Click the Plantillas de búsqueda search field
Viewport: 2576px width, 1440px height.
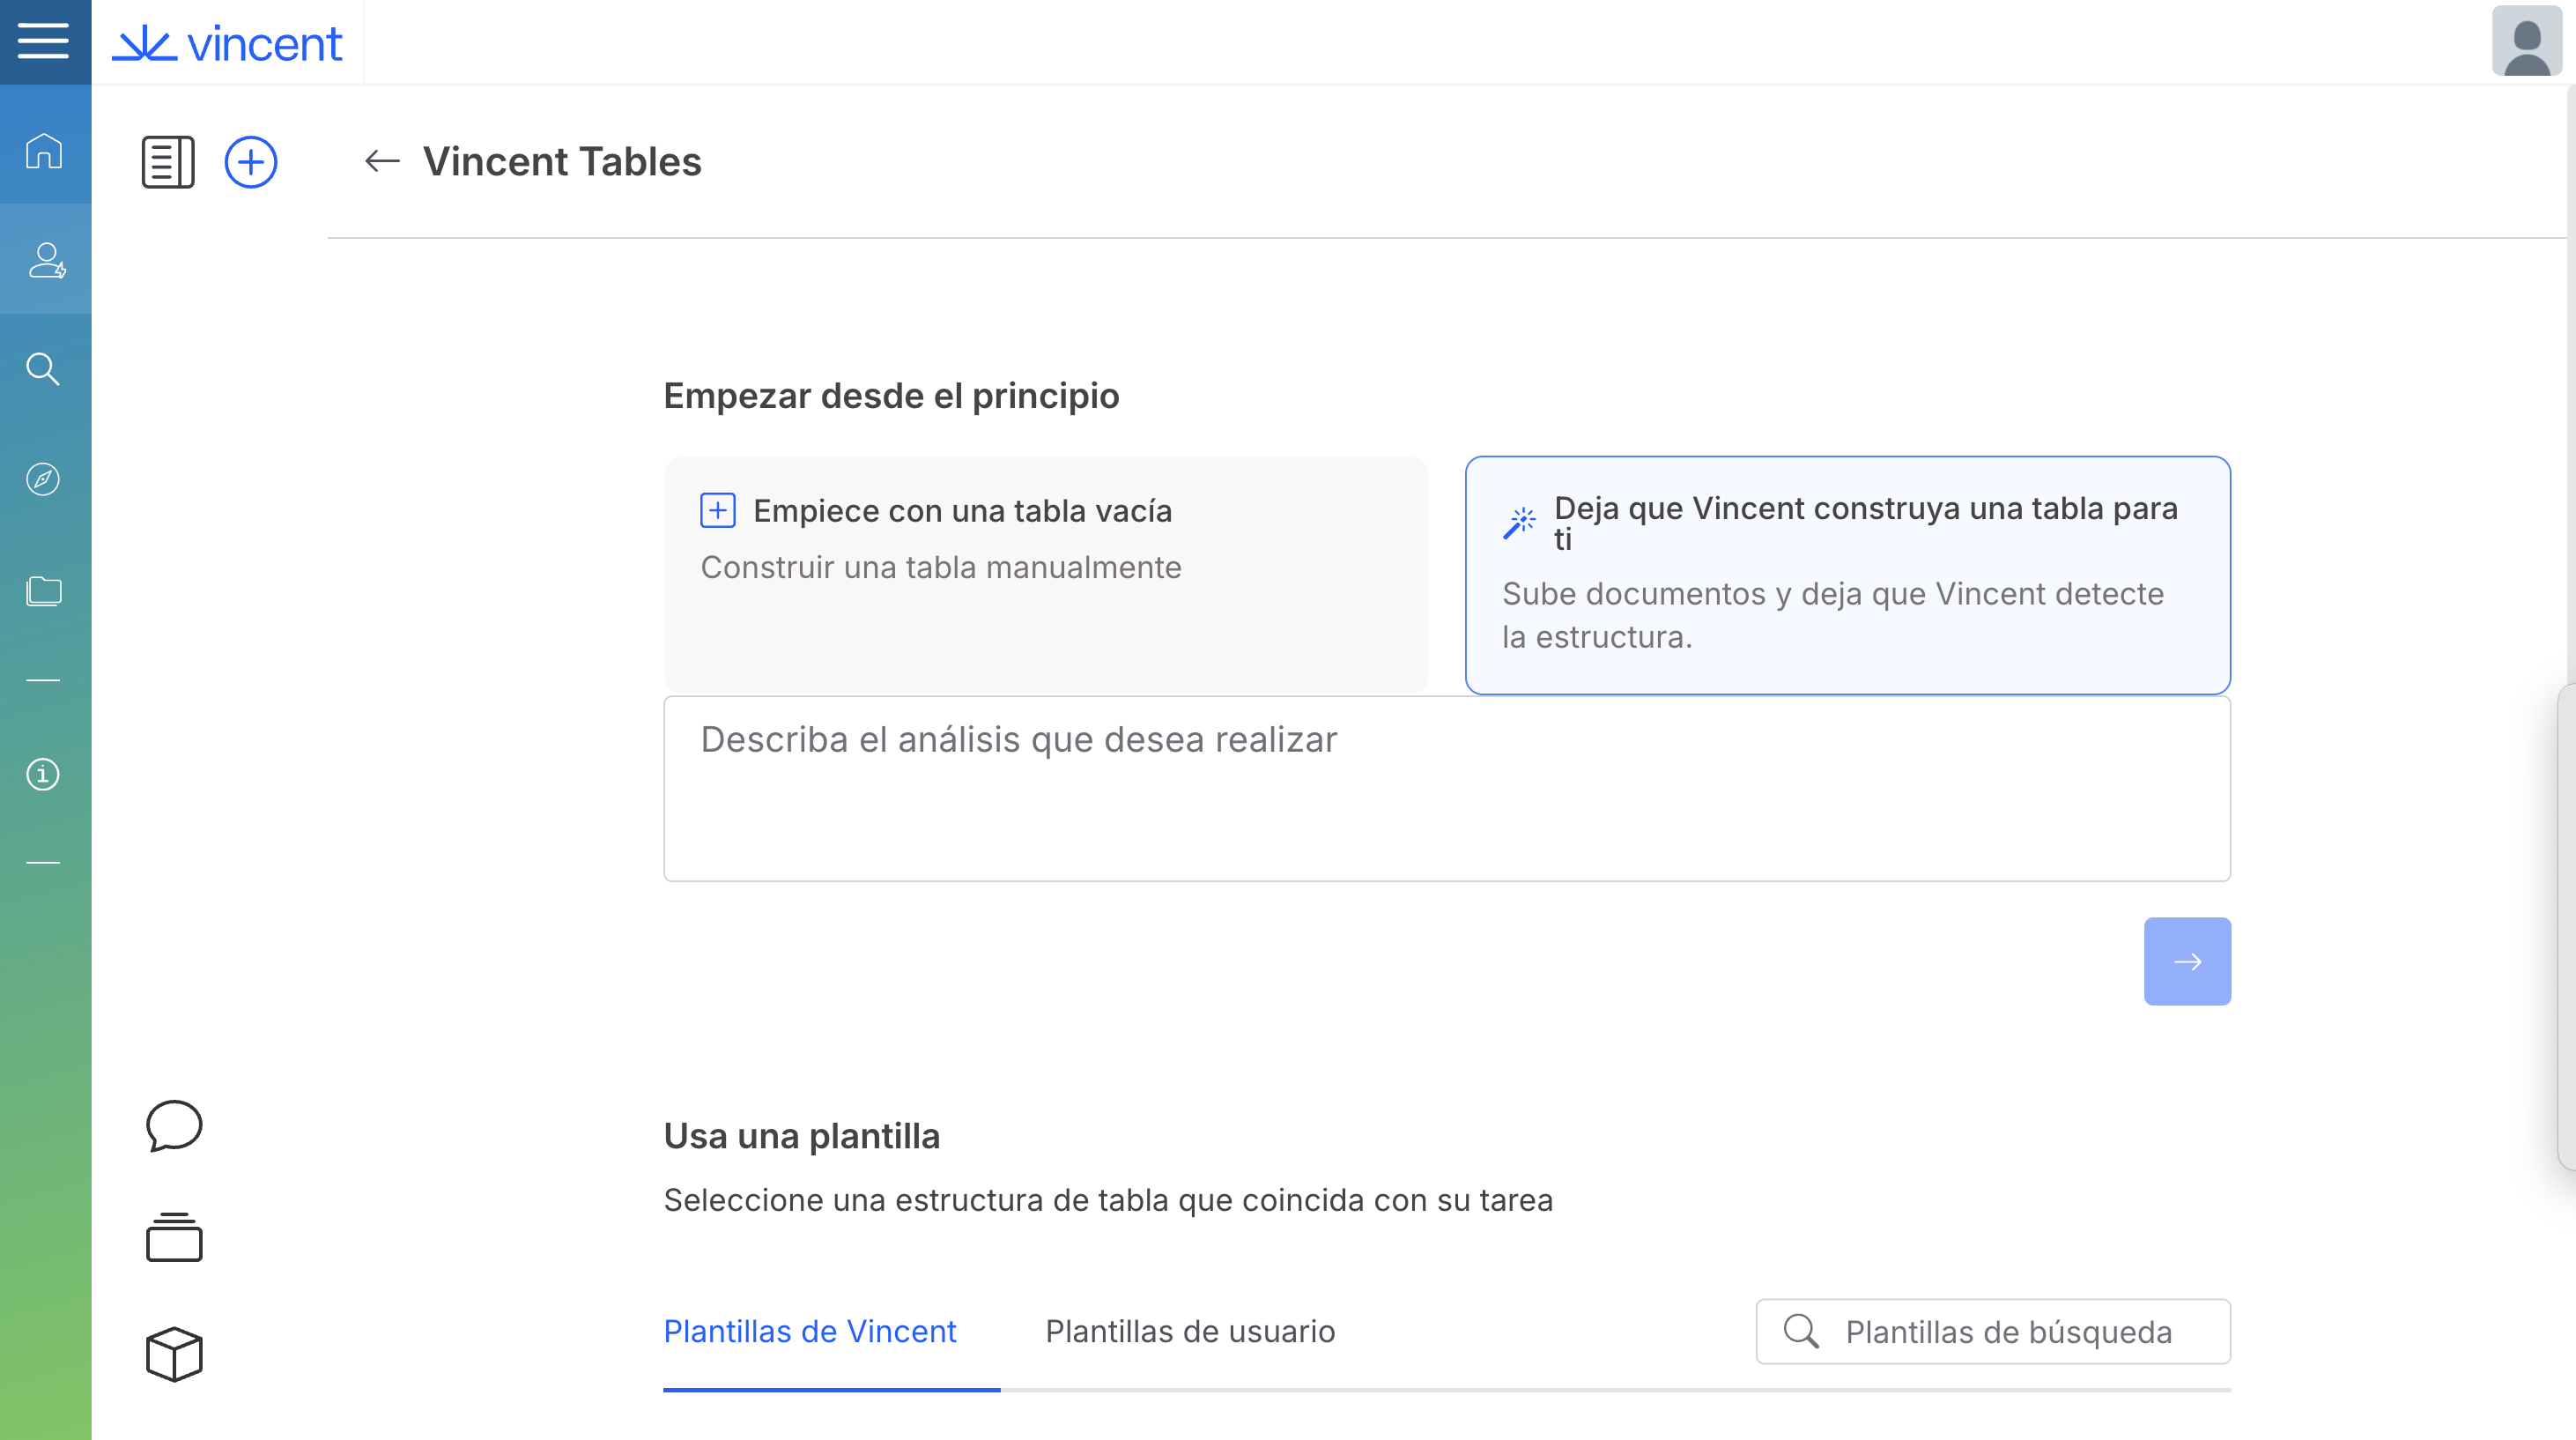point(2007,1331)
